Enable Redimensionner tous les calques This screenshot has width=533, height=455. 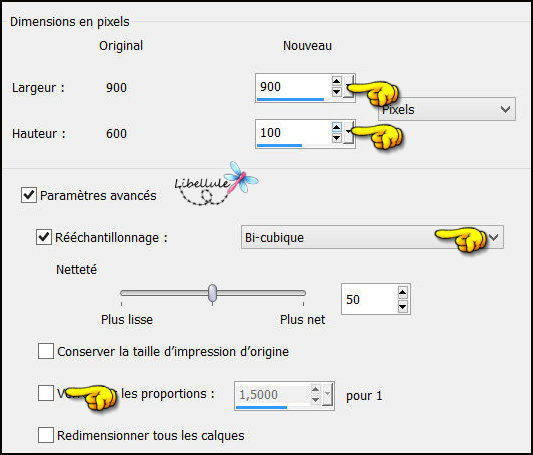point(46,435)
